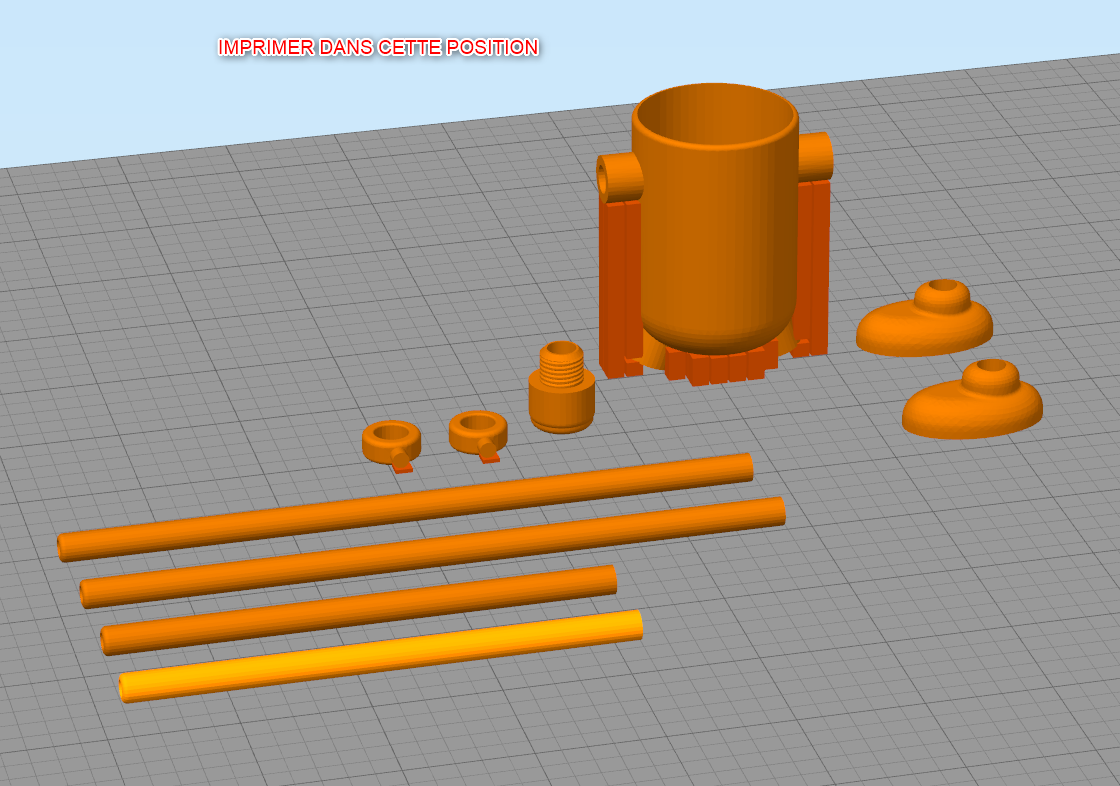
Task: Select the lower dome-shaped foot model
Action: click(972, 399)
